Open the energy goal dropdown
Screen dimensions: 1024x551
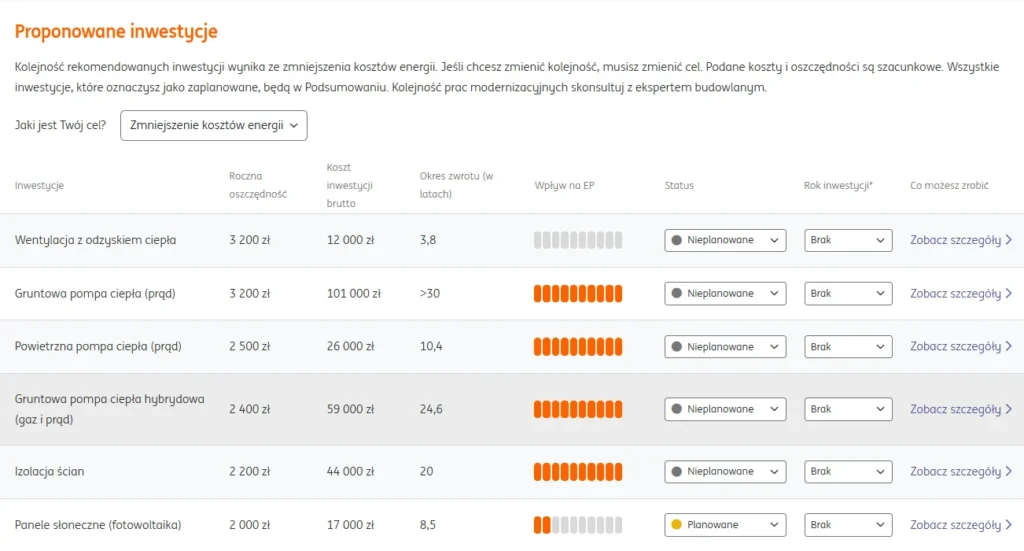click(213, 126)
